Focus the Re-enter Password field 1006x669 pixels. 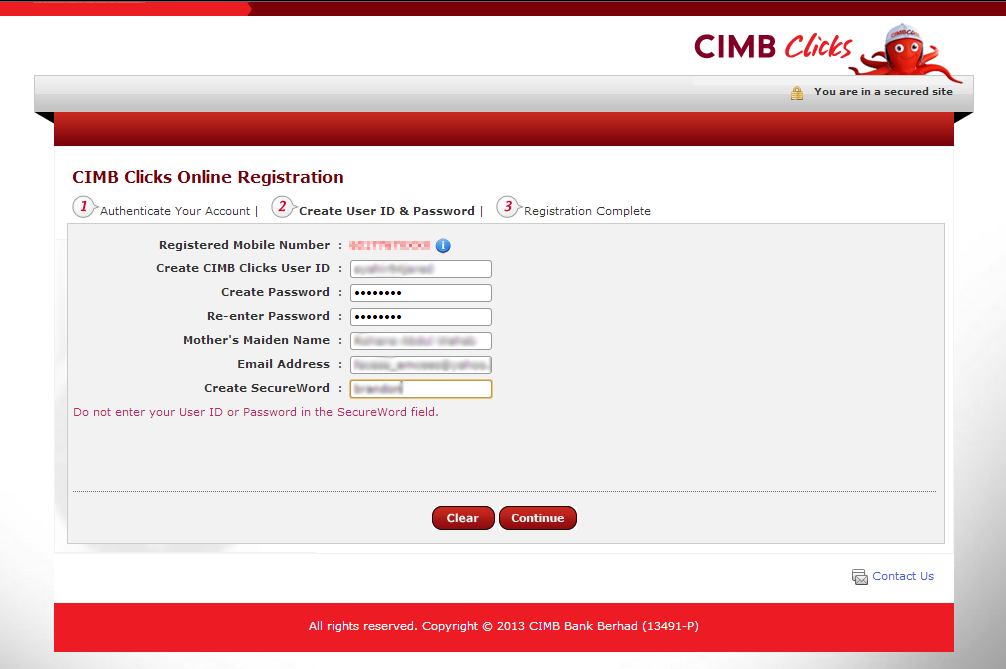pyautogui.click(x=421, y=317)
